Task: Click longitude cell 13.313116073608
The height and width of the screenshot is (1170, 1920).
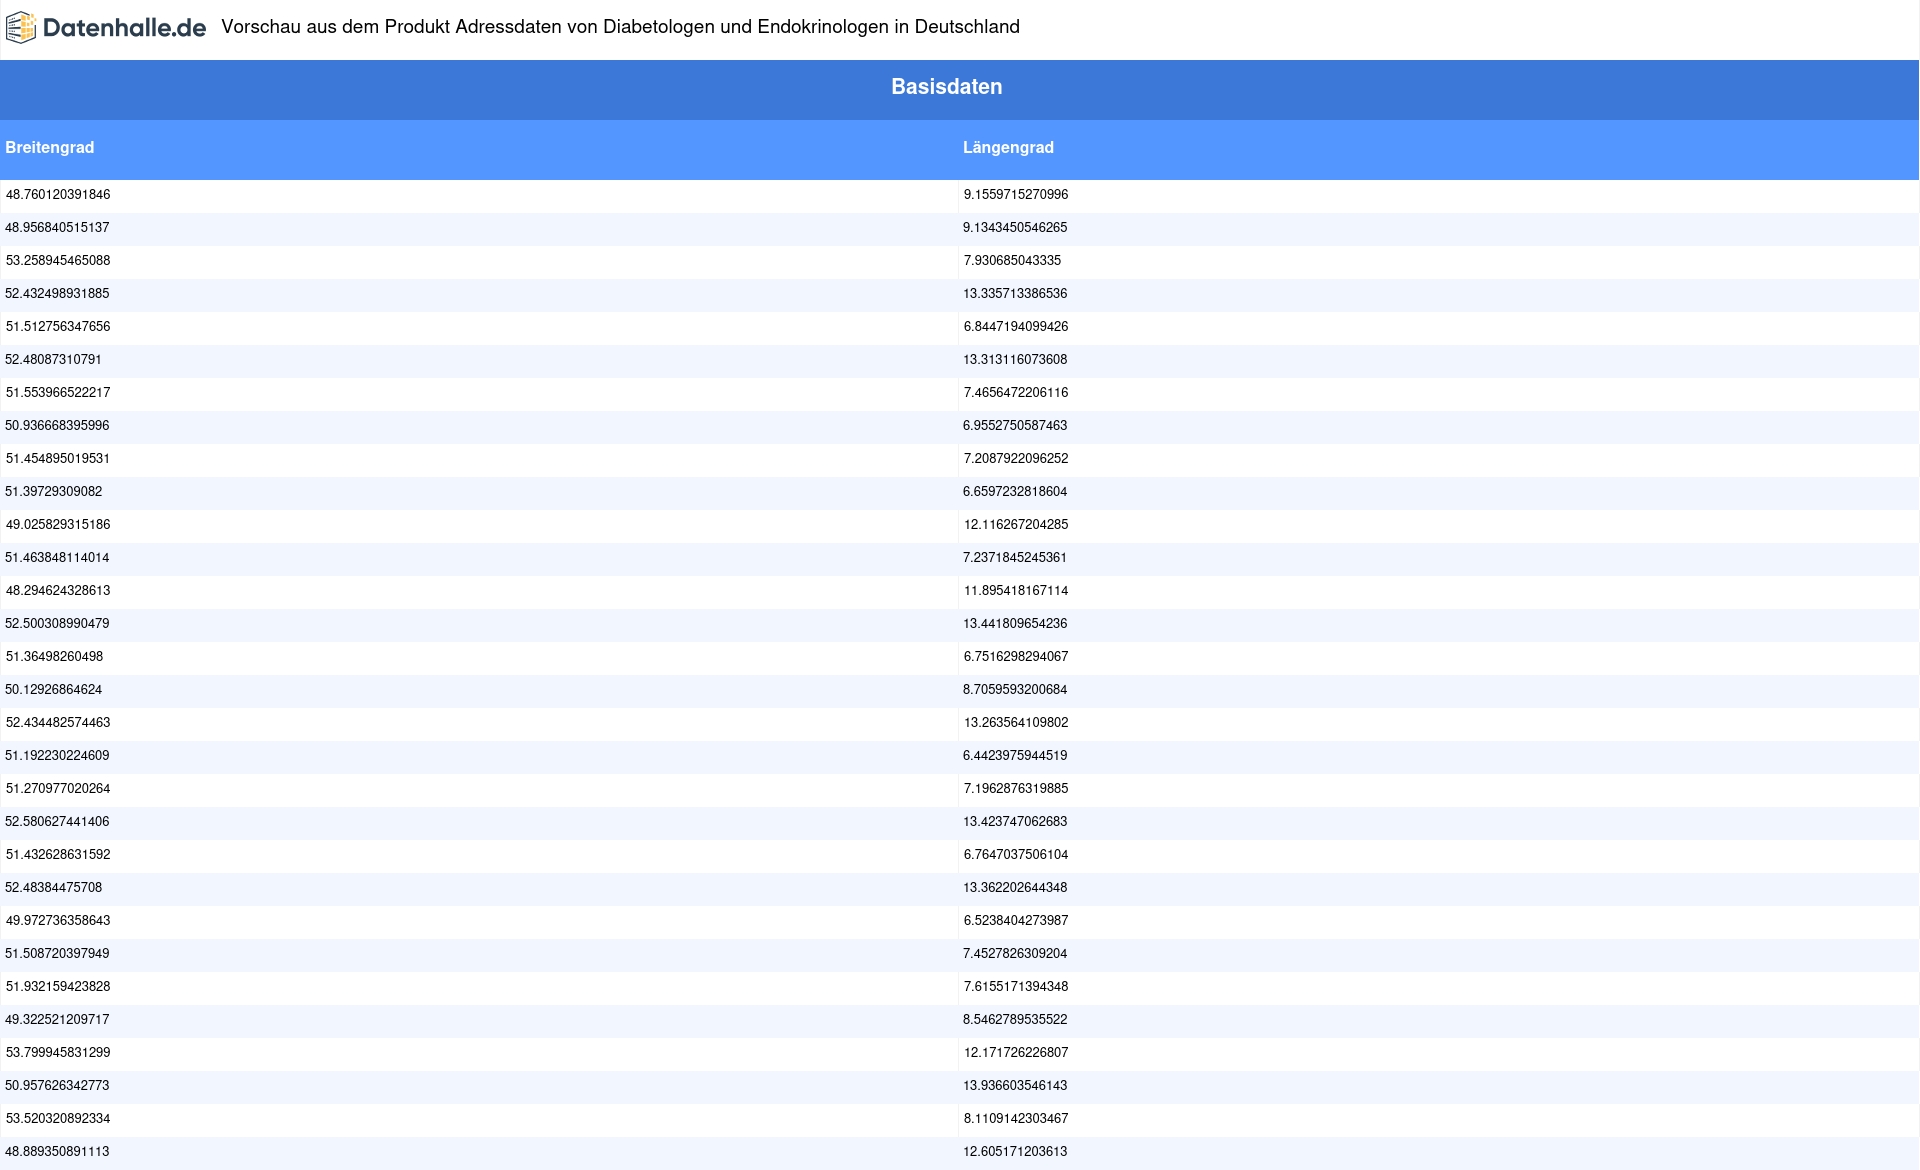Action: pyautogui.click(x=1015, y=360)
